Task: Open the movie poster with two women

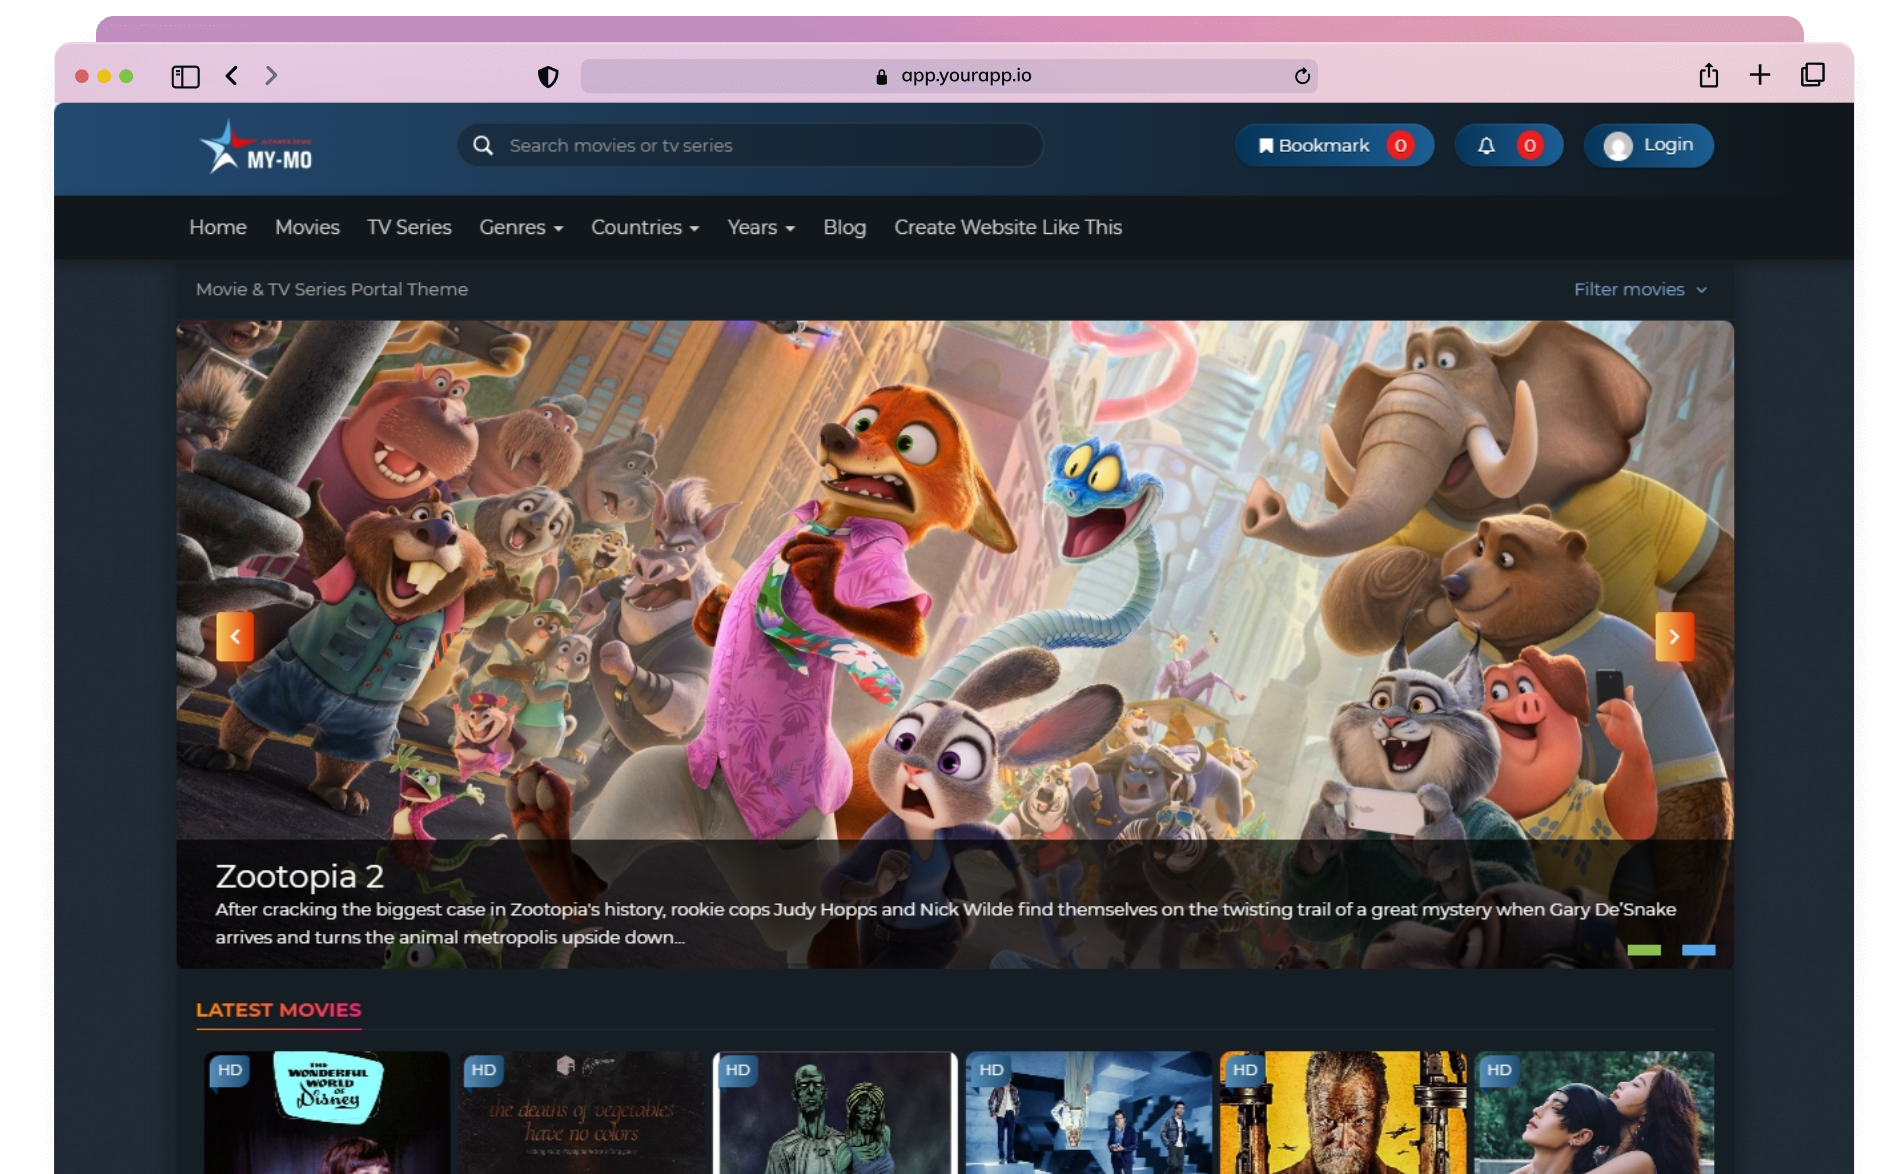Action: 1595,1112
